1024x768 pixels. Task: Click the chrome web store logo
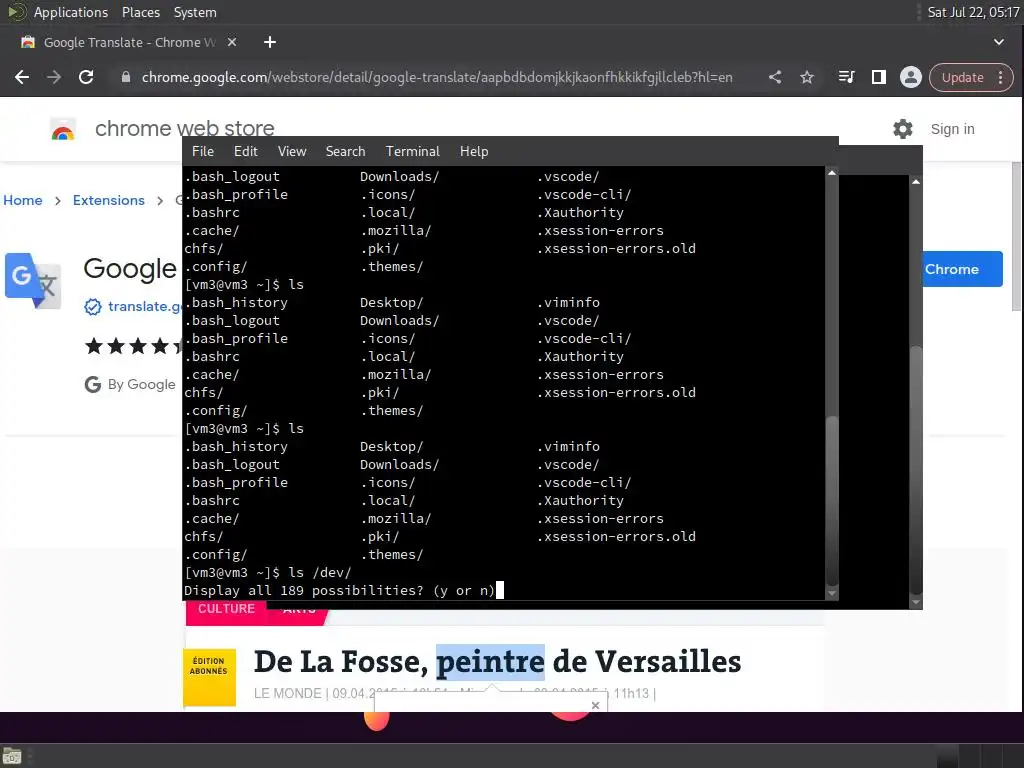click(x=63, y=130)
